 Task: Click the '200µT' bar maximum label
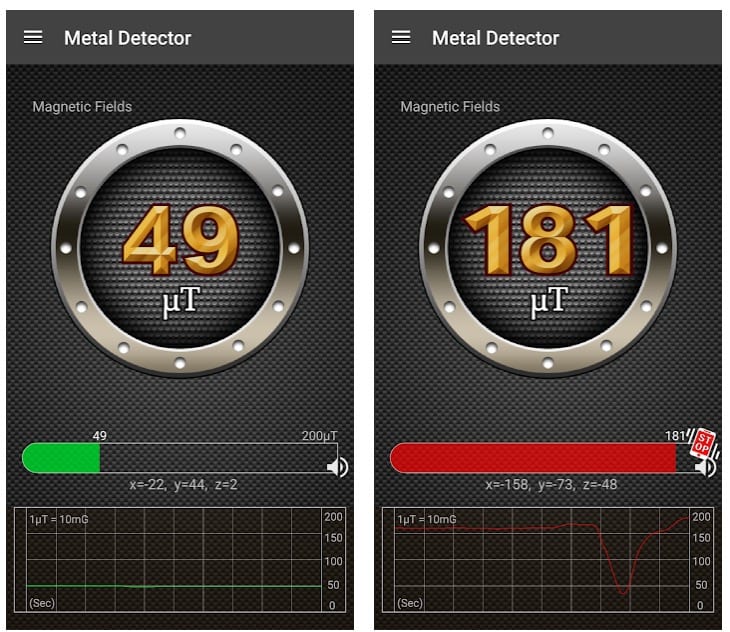tap(319, 436)
